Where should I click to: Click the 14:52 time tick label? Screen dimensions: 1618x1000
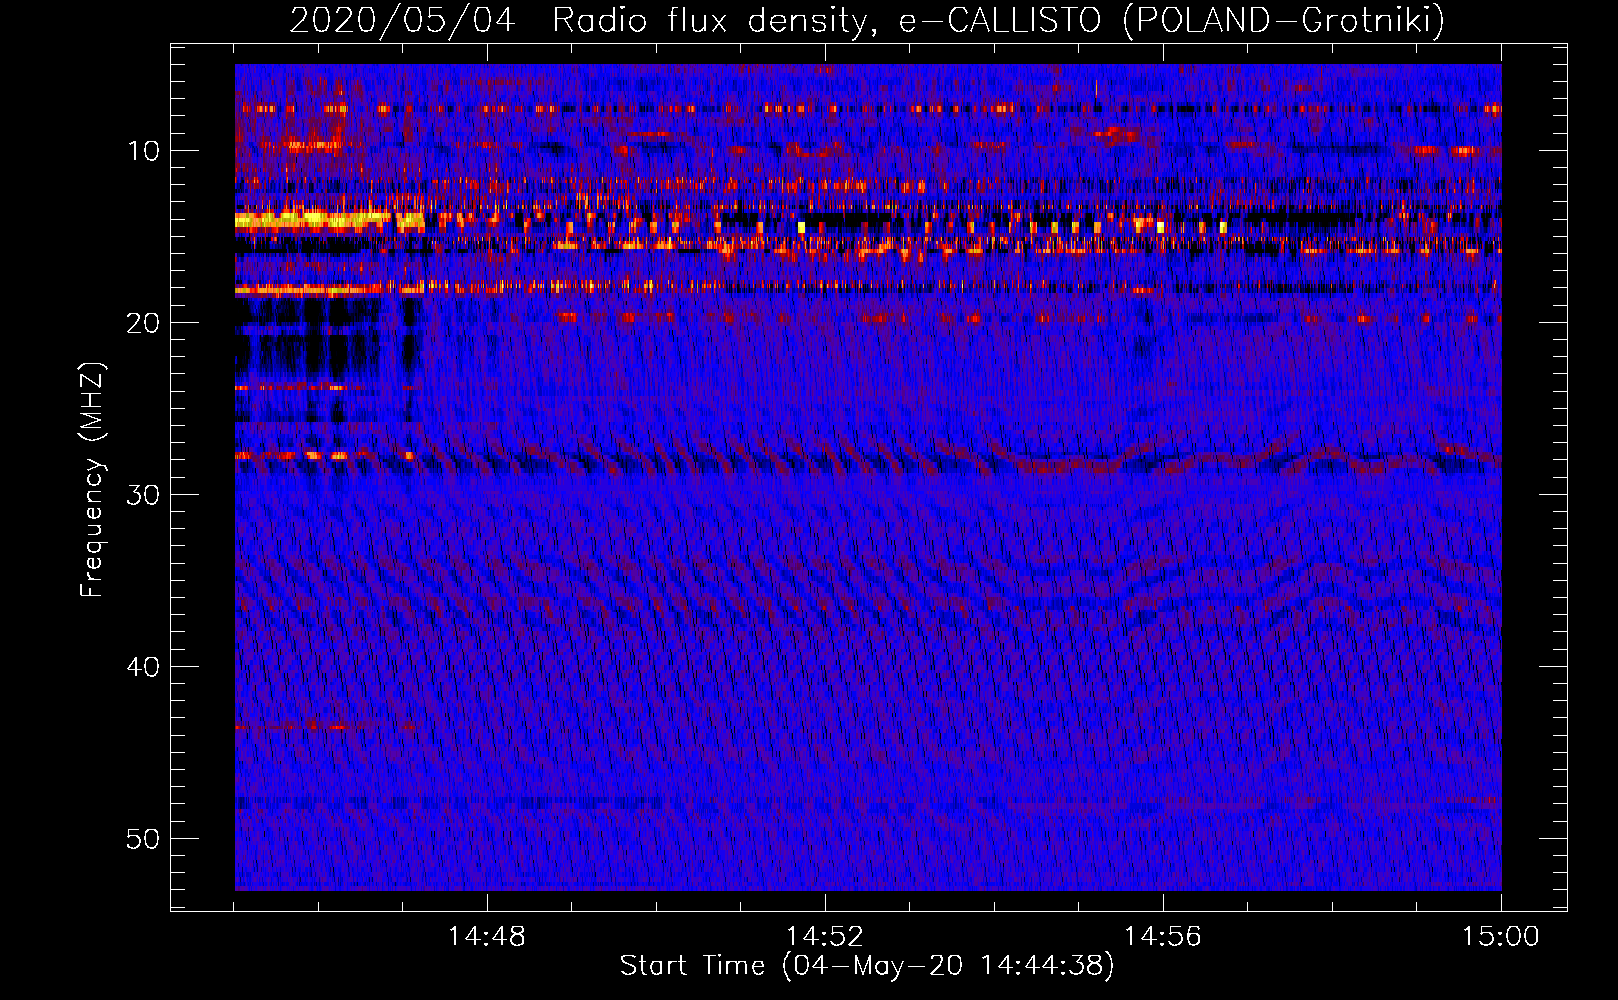(x=825, y=937)
